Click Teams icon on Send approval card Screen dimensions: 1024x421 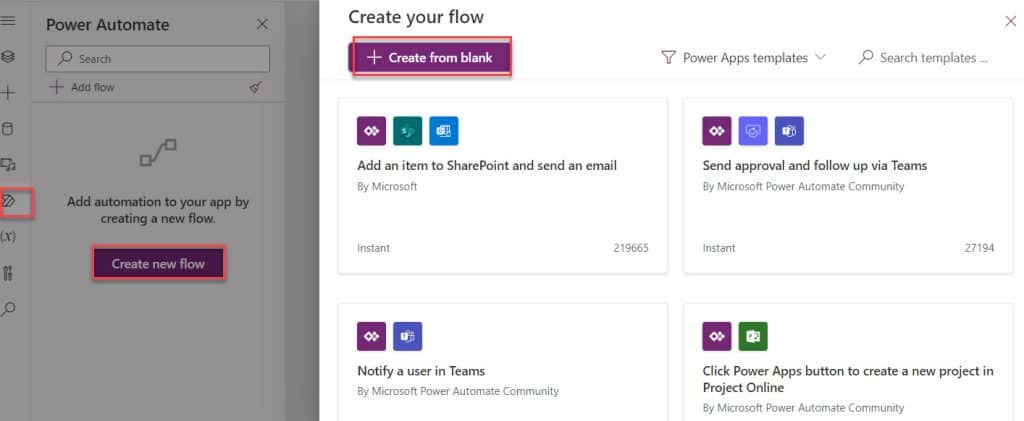pyautogui.click(x=790, y=131)
